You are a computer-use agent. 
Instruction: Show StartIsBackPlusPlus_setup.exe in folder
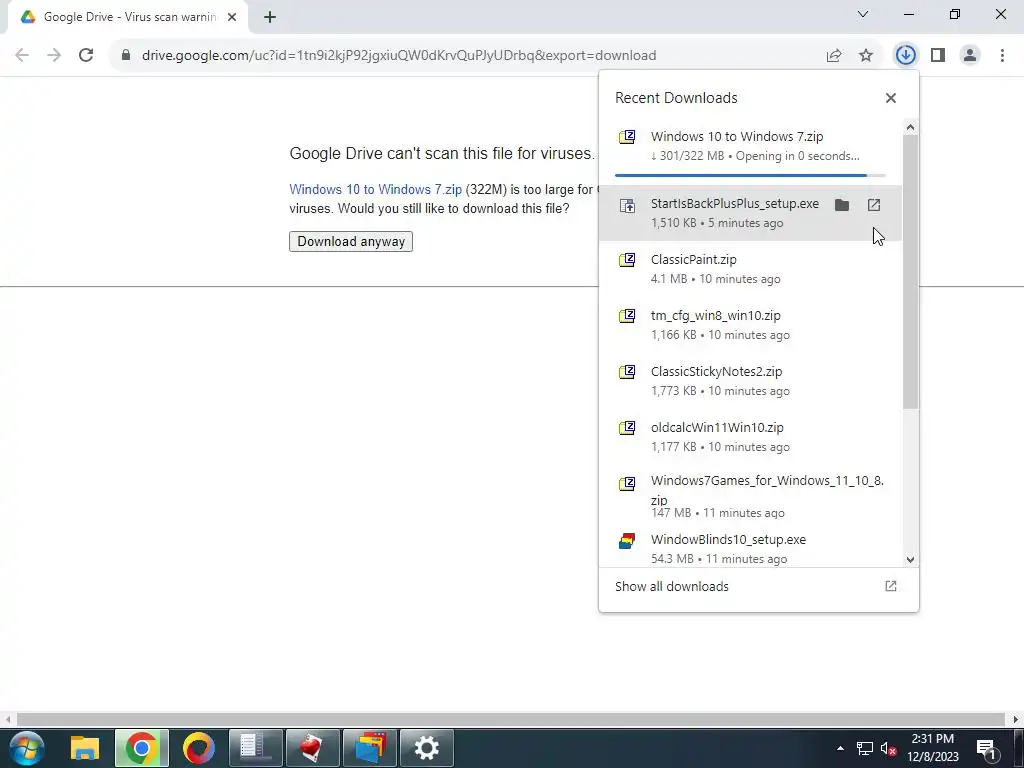tap(842, 205)
